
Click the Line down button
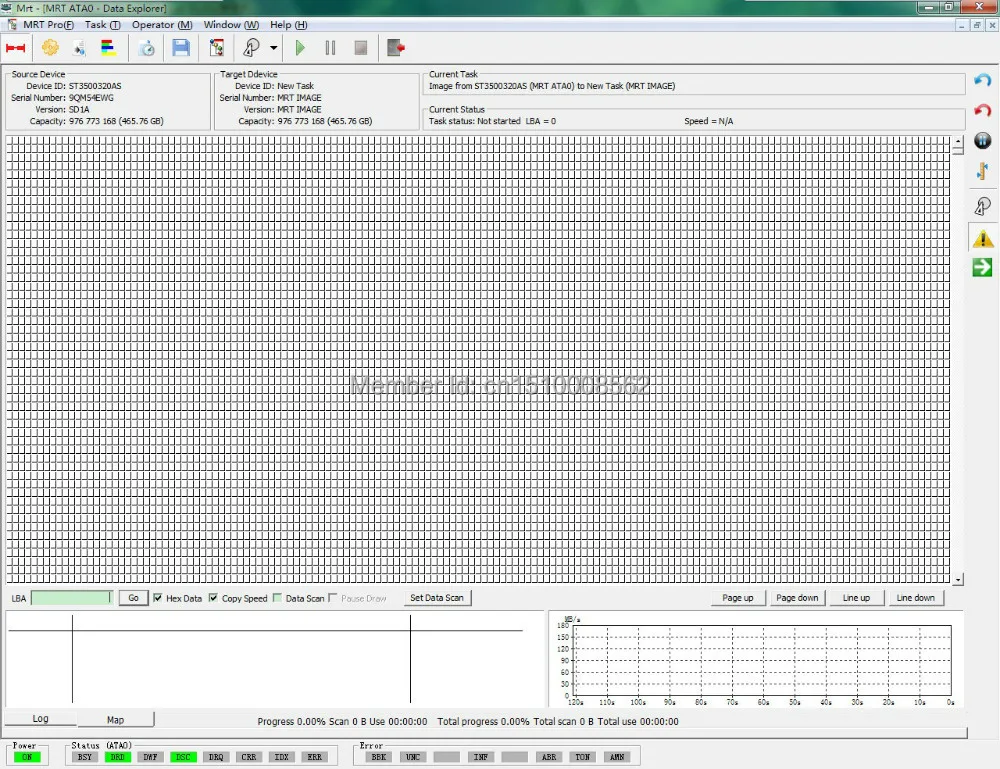(x=915, y=597)
